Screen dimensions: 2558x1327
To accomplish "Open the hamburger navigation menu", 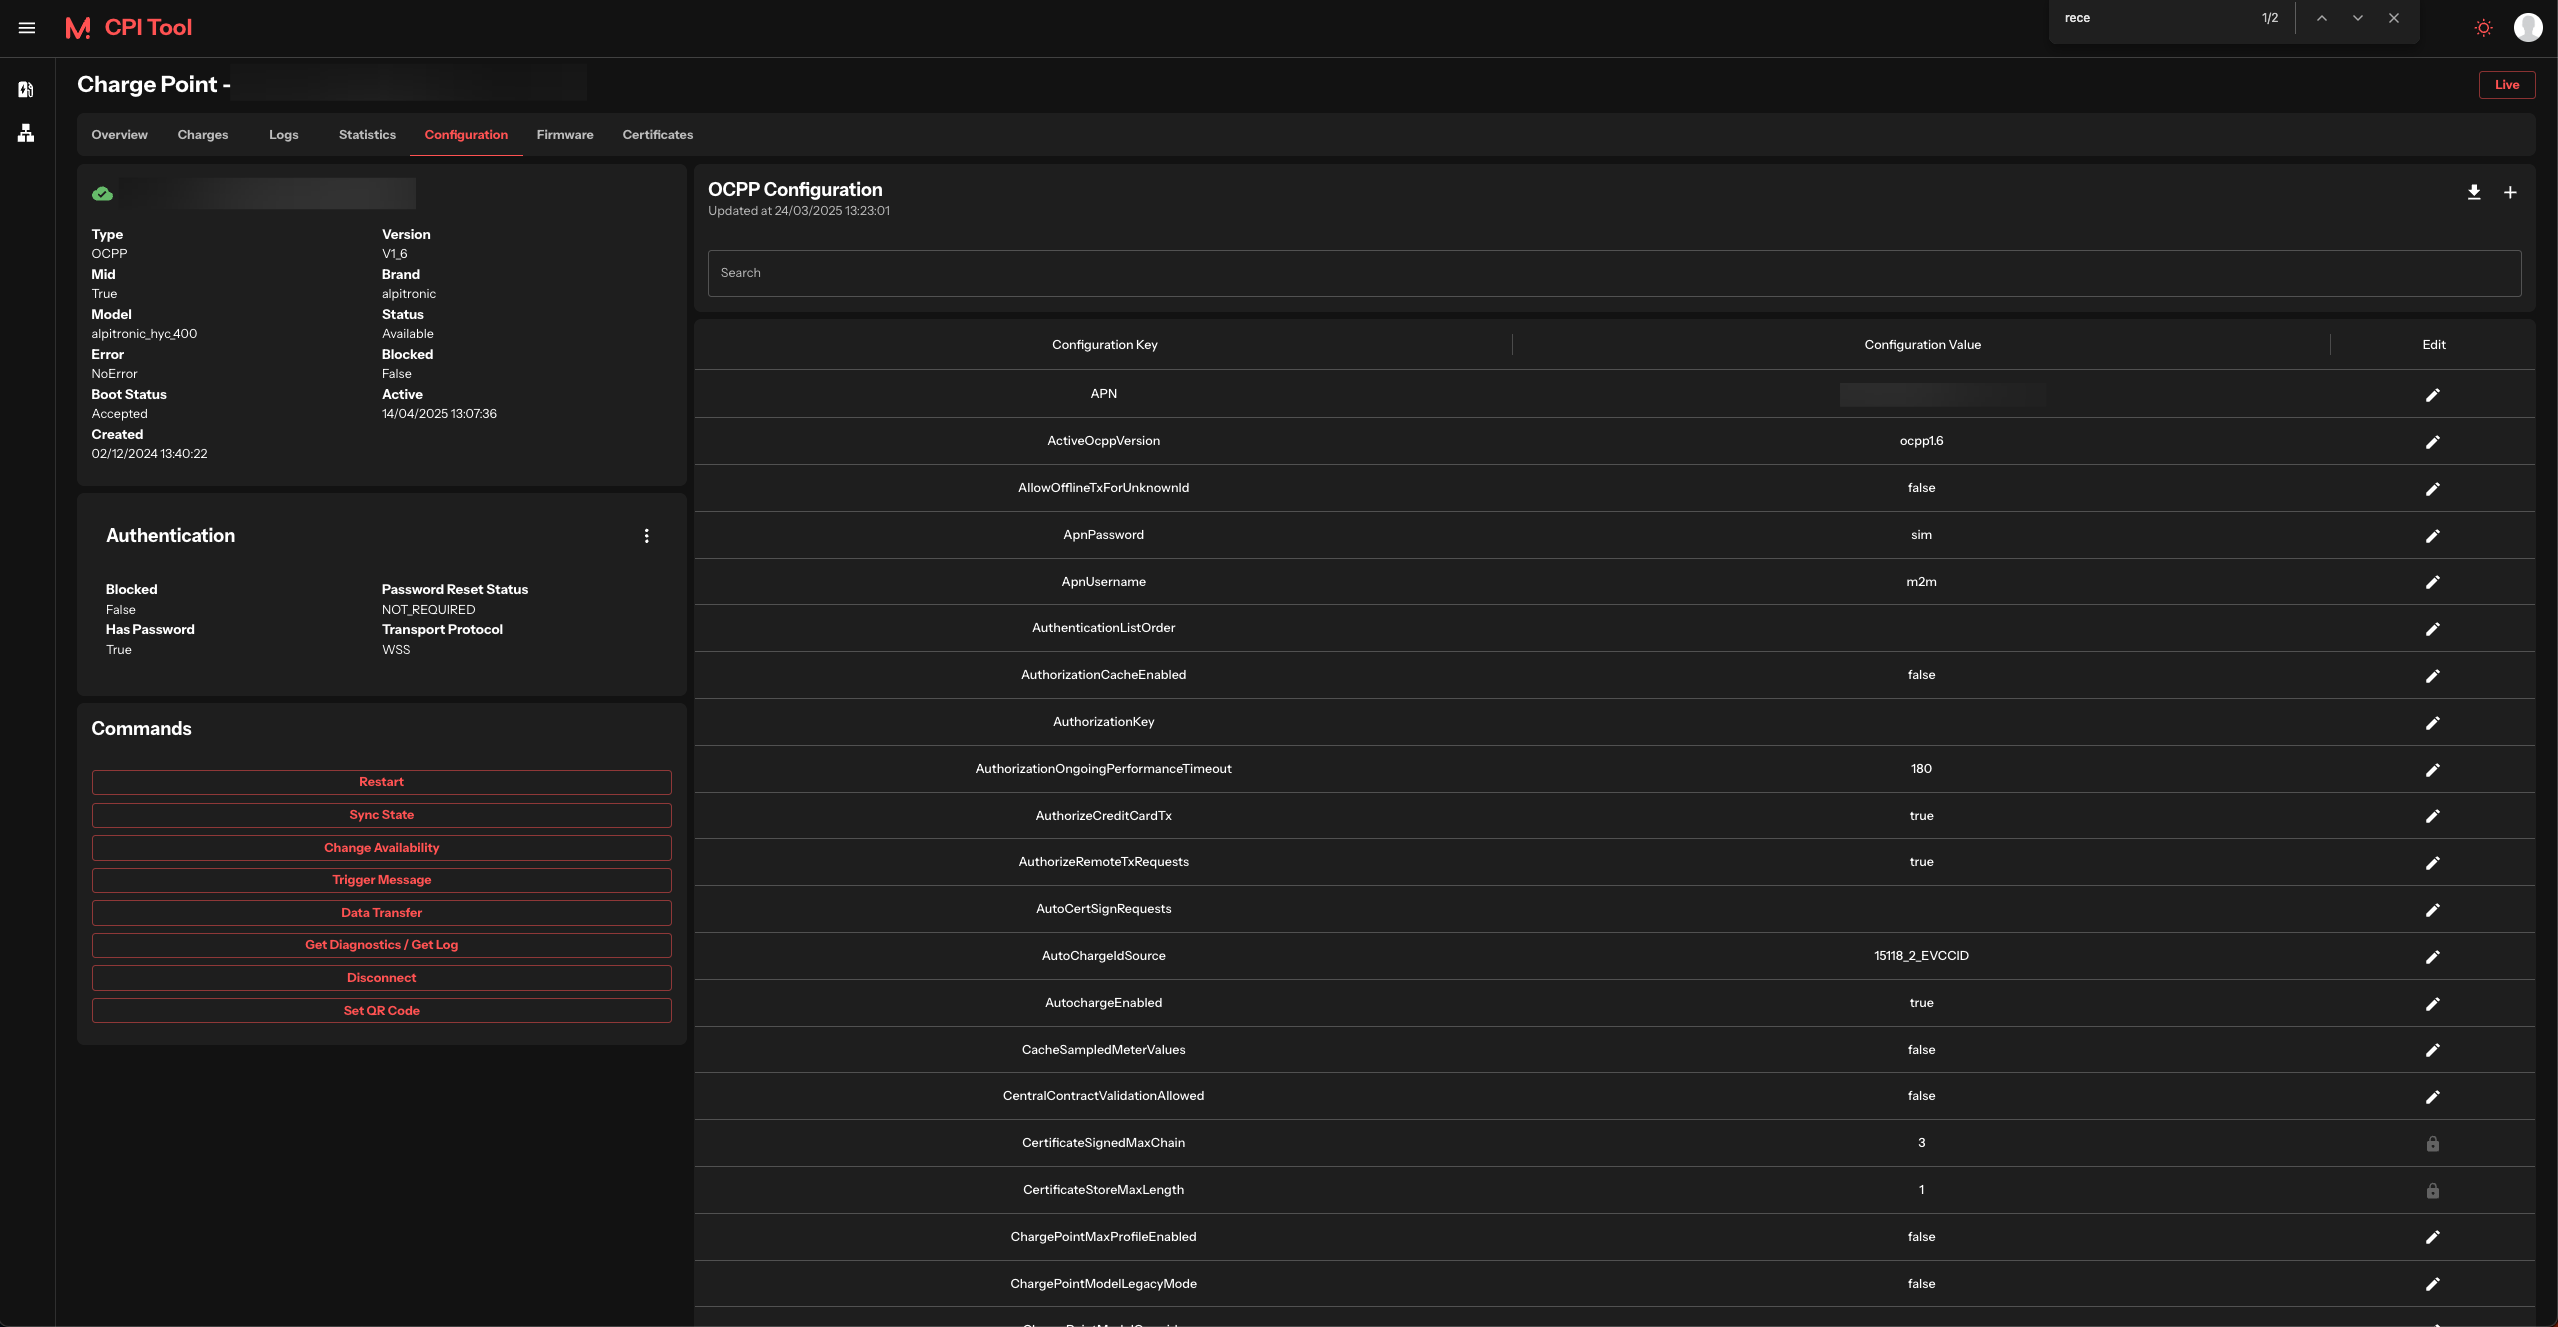I will click(27, 28).
